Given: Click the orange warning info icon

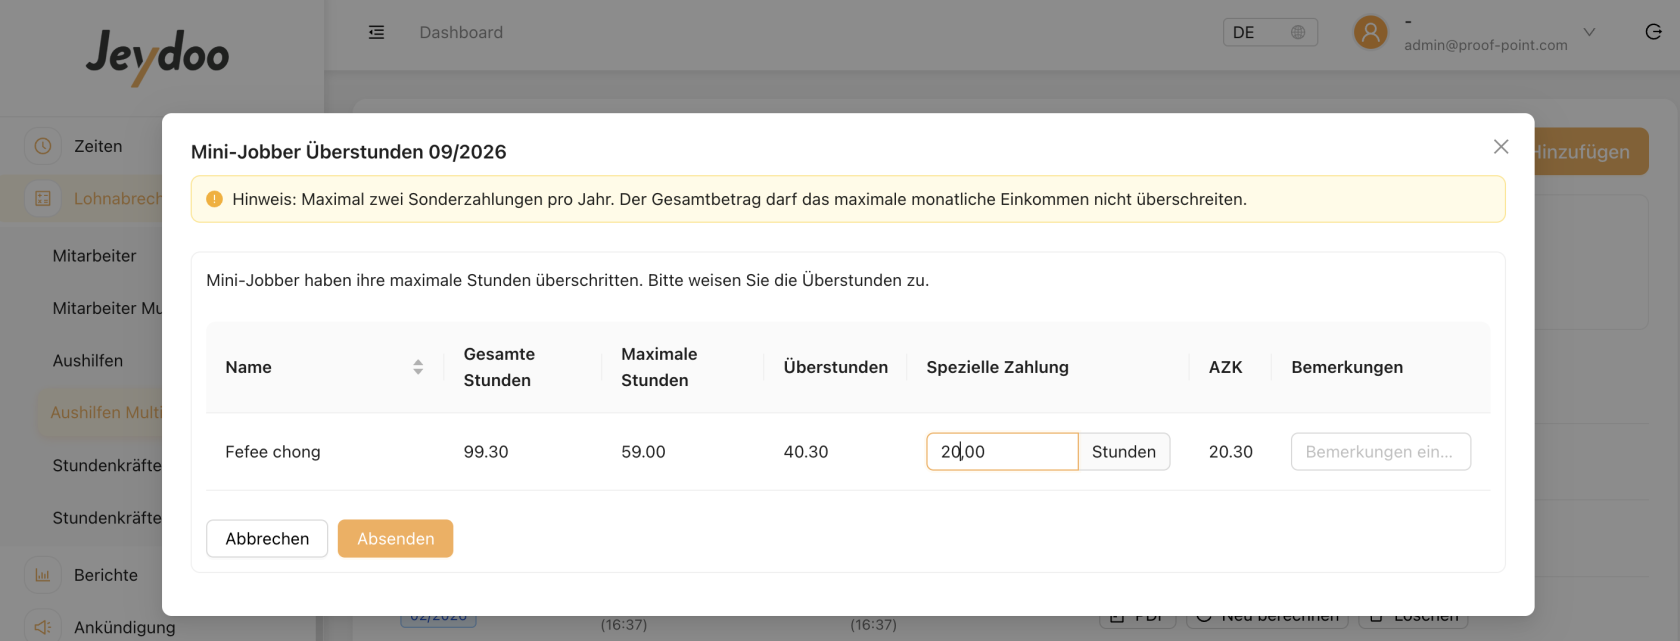Looking at the screenshot, I should 214,199.
